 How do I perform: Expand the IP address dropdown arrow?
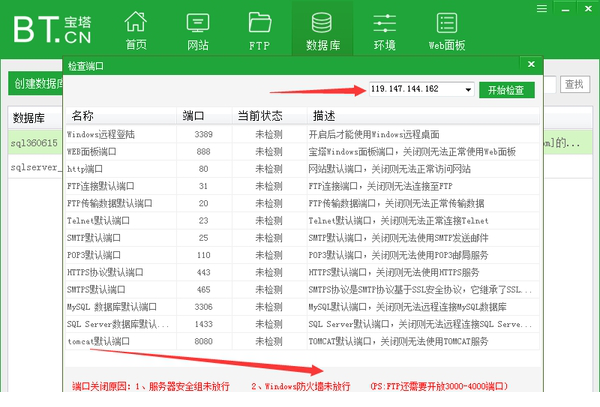(468, 90)
